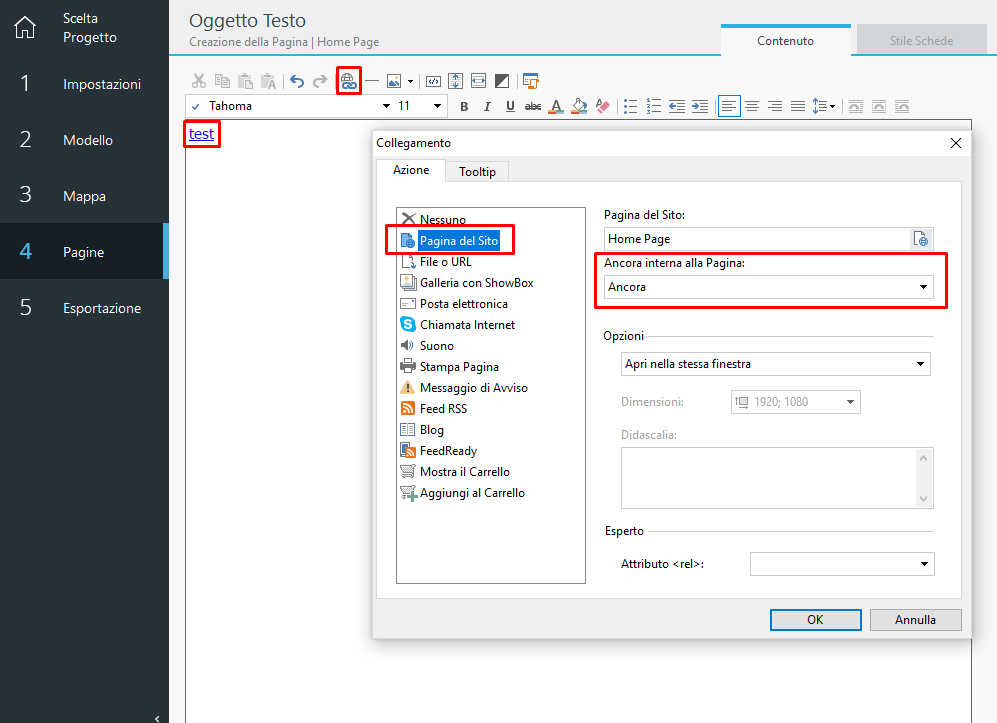Toggle Bold formatting button
Viewport: 997px width, 723px height.
pos(463,106)
